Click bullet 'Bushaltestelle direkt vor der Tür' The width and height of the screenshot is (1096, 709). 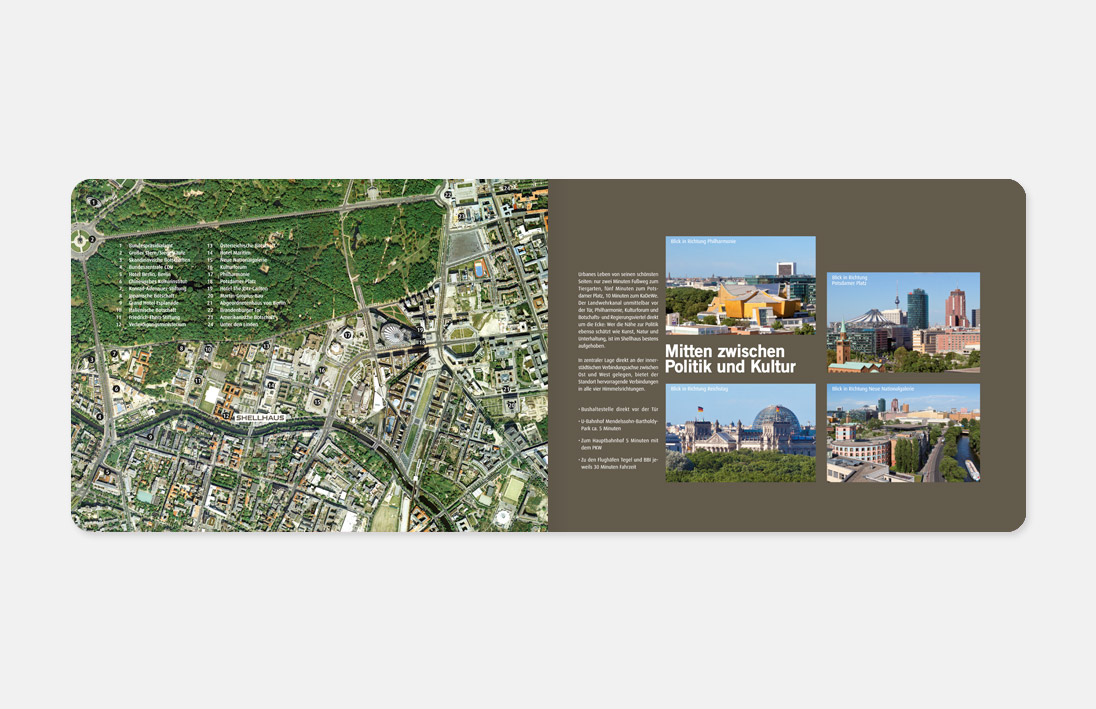click(x=619, y=409)
